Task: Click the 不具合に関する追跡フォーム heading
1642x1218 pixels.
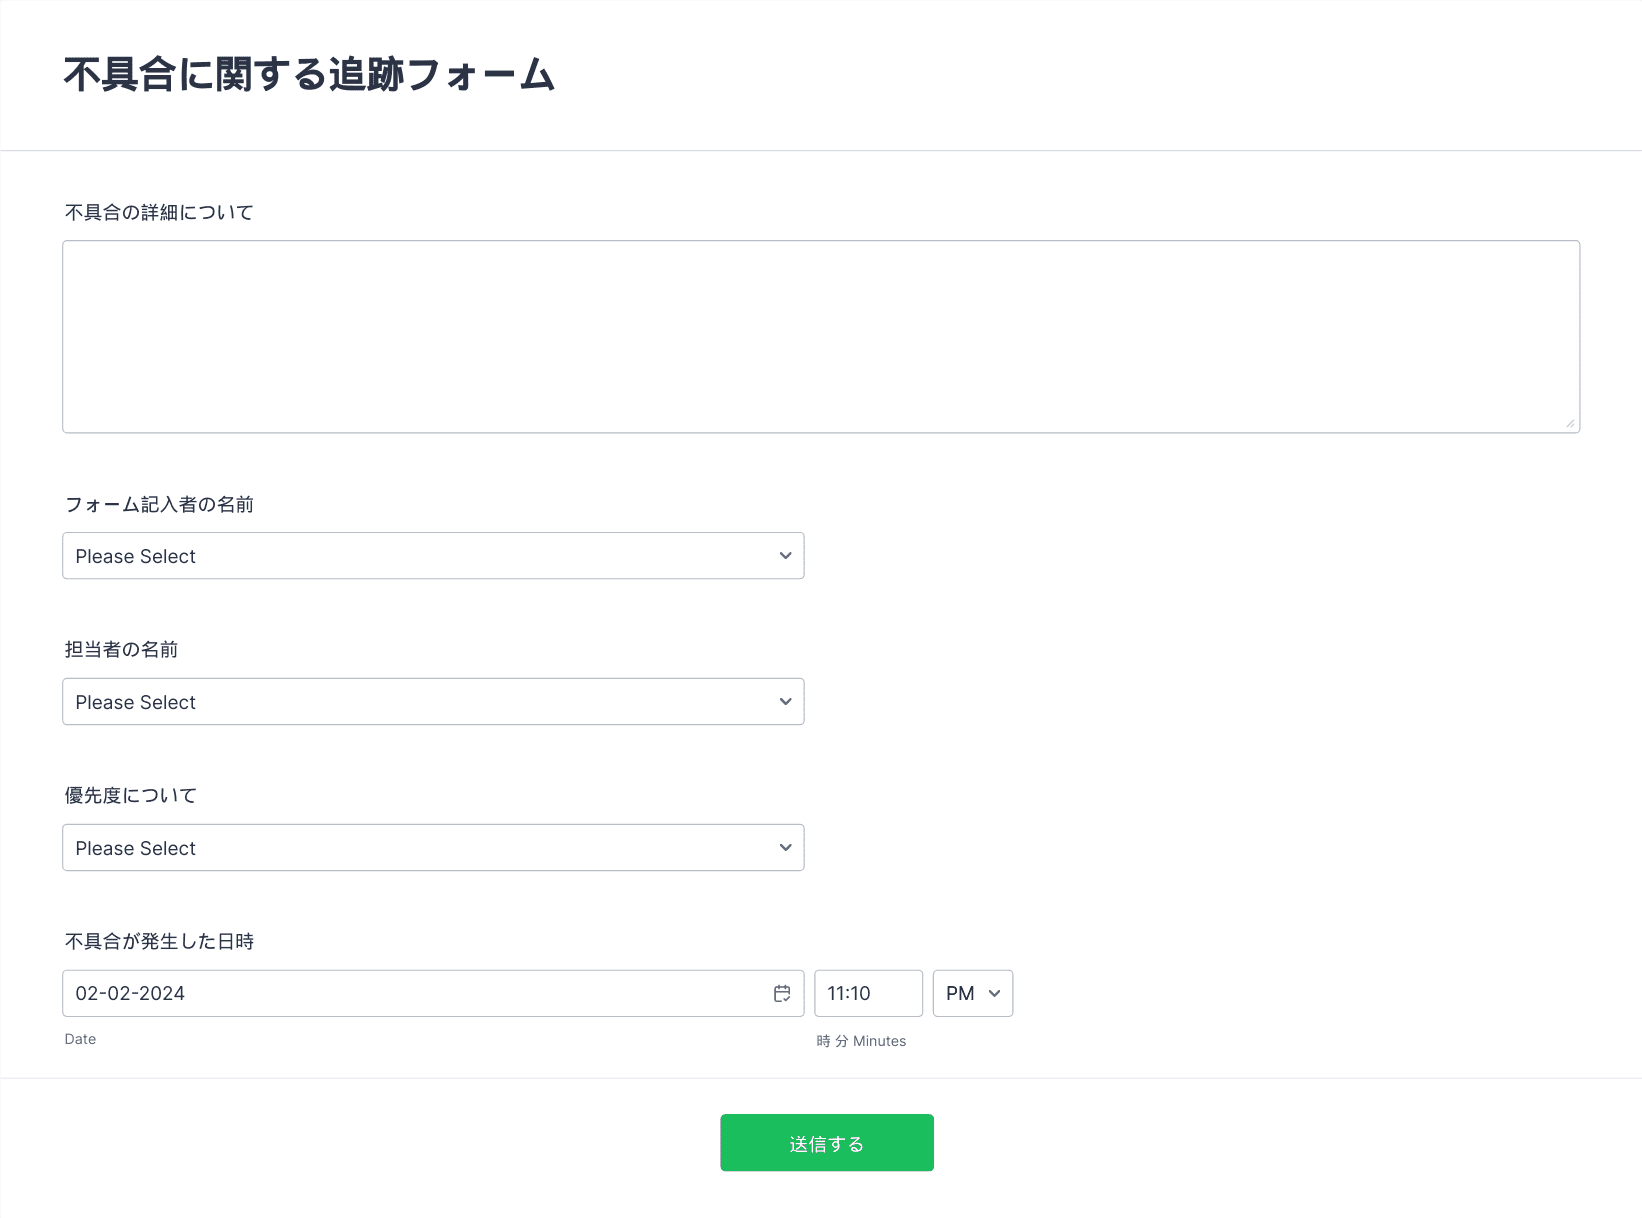Action: coord(309,75)
